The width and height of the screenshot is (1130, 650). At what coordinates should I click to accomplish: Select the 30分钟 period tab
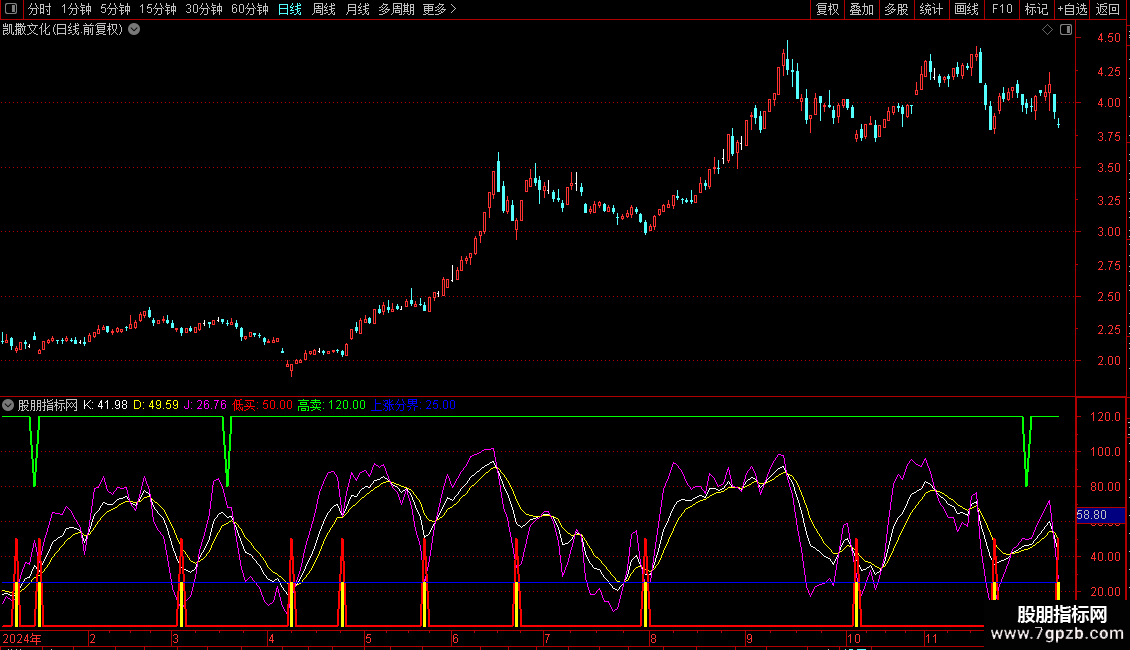(204, 9)
